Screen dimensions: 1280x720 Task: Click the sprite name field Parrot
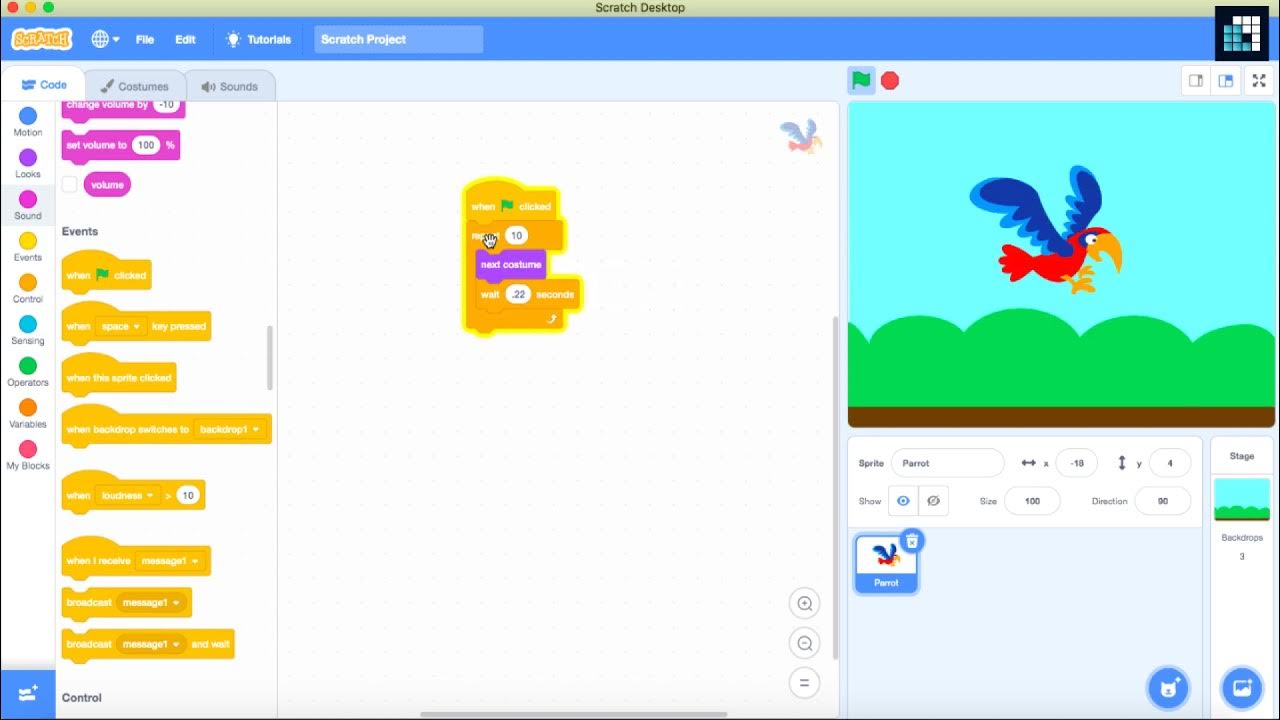click(947, 463)
